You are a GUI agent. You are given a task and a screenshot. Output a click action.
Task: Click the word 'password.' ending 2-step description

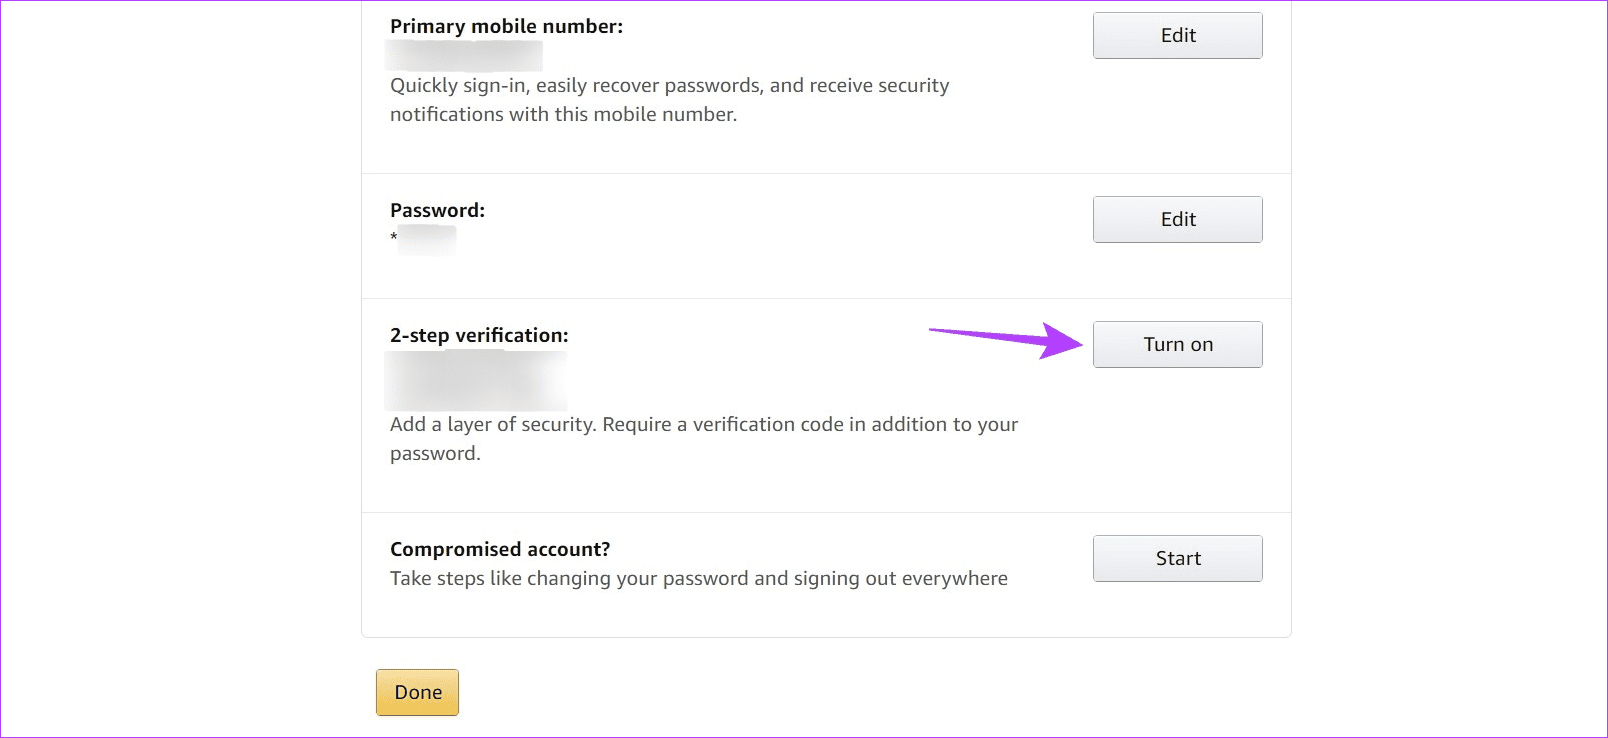point(435,453)
